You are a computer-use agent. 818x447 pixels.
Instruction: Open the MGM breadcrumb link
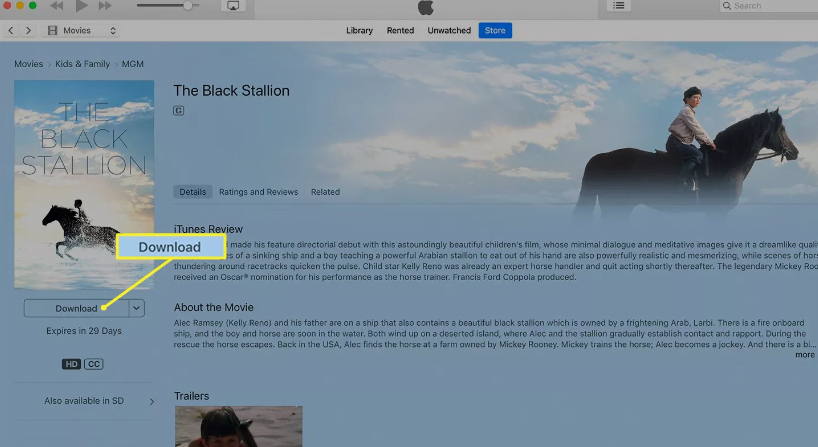(133, 64)
